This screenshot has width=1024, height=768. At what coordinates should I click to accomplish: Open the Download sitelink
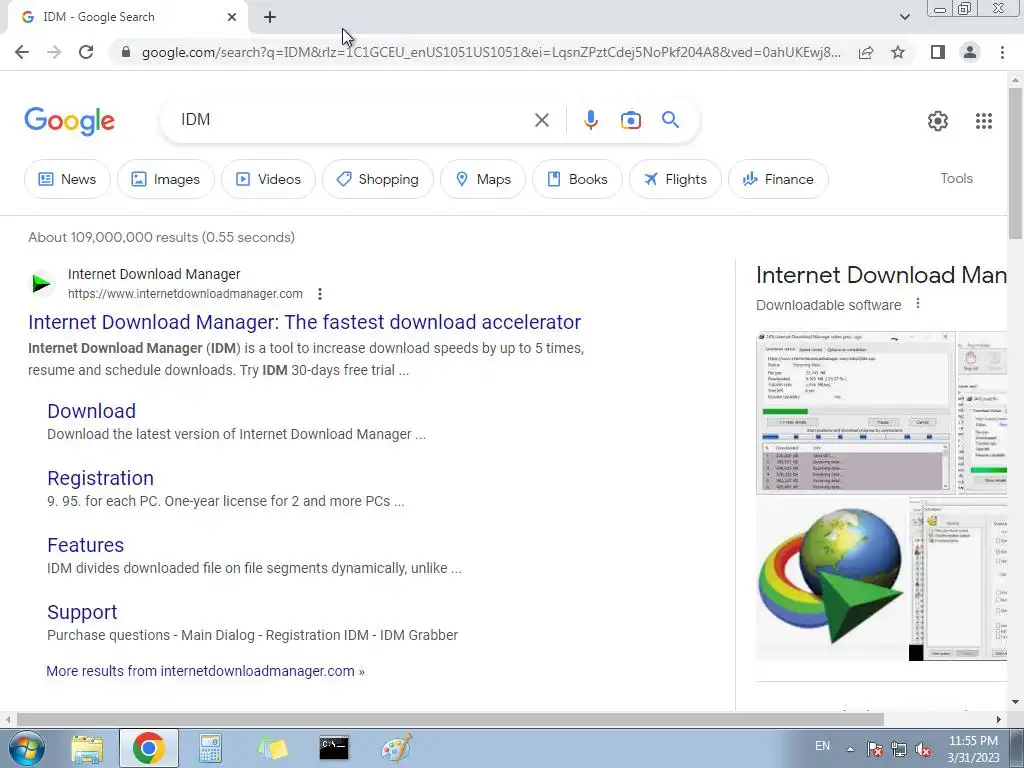[x=91, y=411]
